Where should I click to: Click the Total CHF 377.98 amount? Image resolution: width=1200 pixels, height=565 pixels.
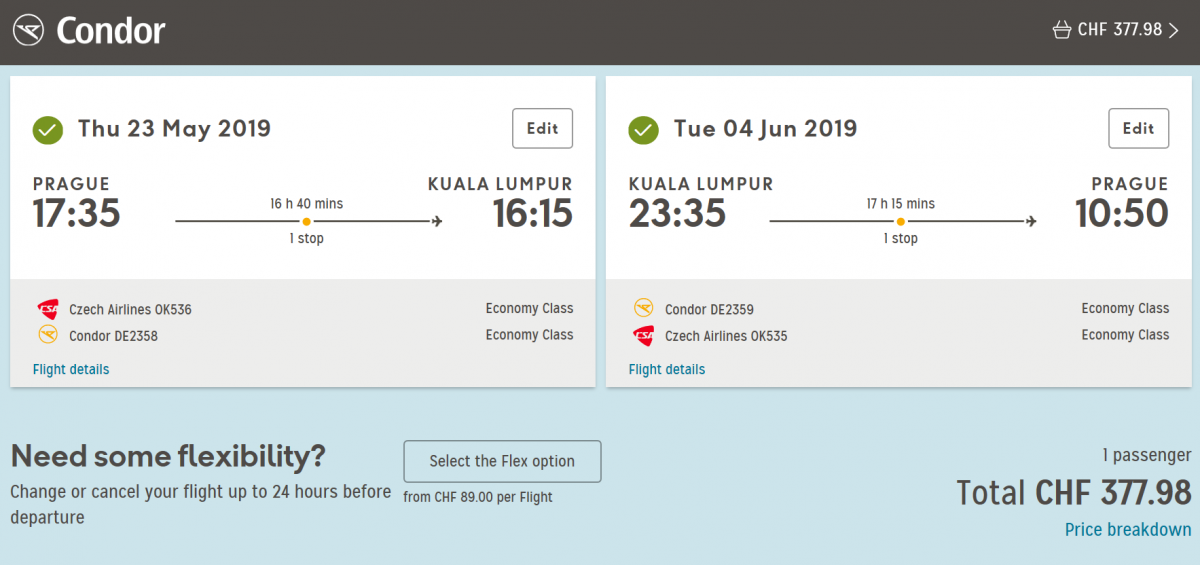(1073, 493)
